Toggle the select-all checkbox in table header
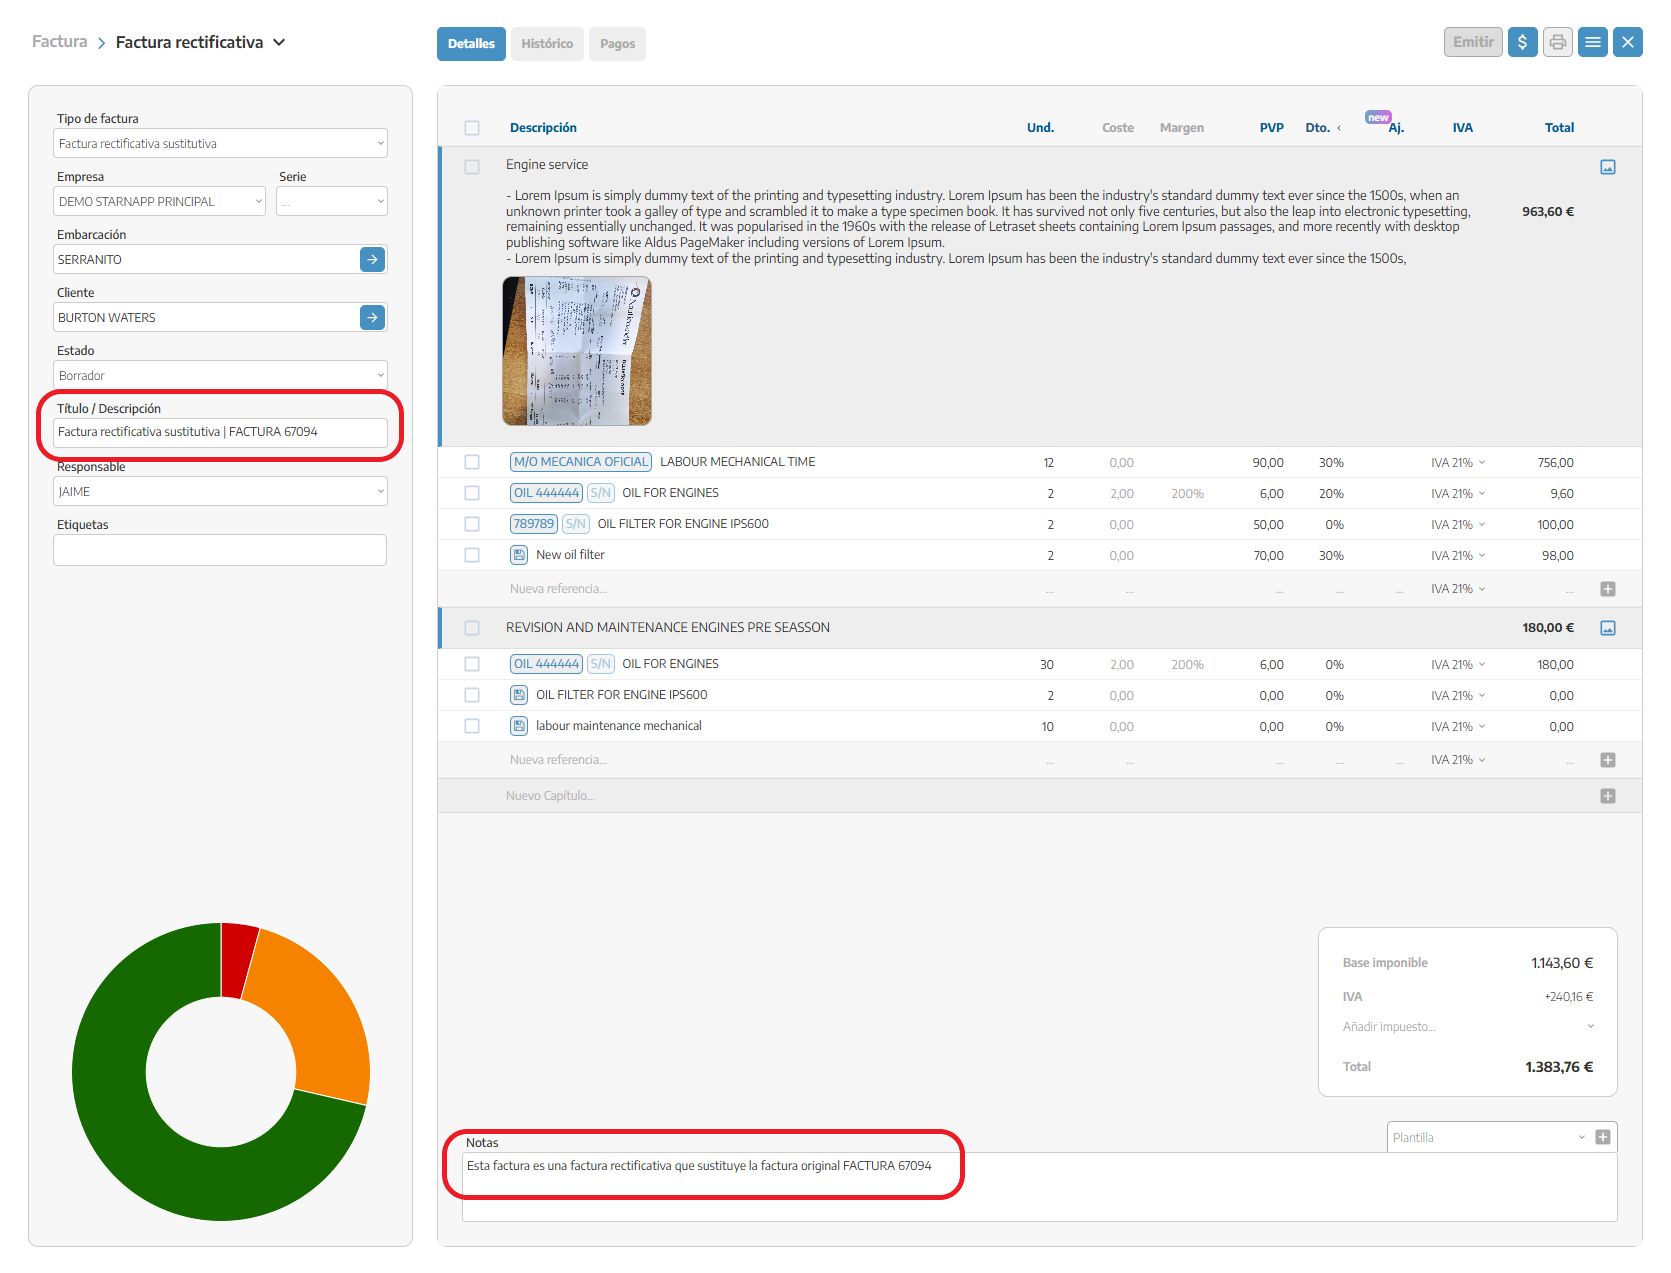1671x1273 pixels. pos(472,128)
